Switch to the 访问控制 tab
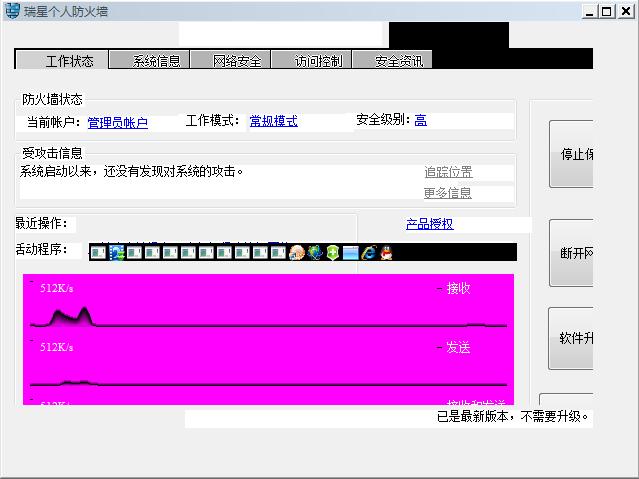This screenshot has height=479, width=639. (311, 60)
